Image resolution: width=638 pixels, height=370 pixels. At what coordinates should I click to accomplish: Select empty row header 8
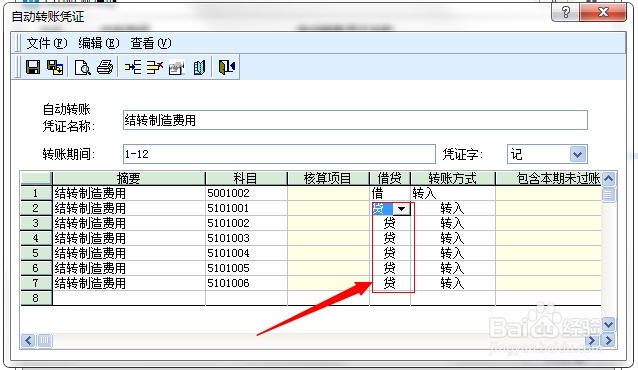coord(36,298)
